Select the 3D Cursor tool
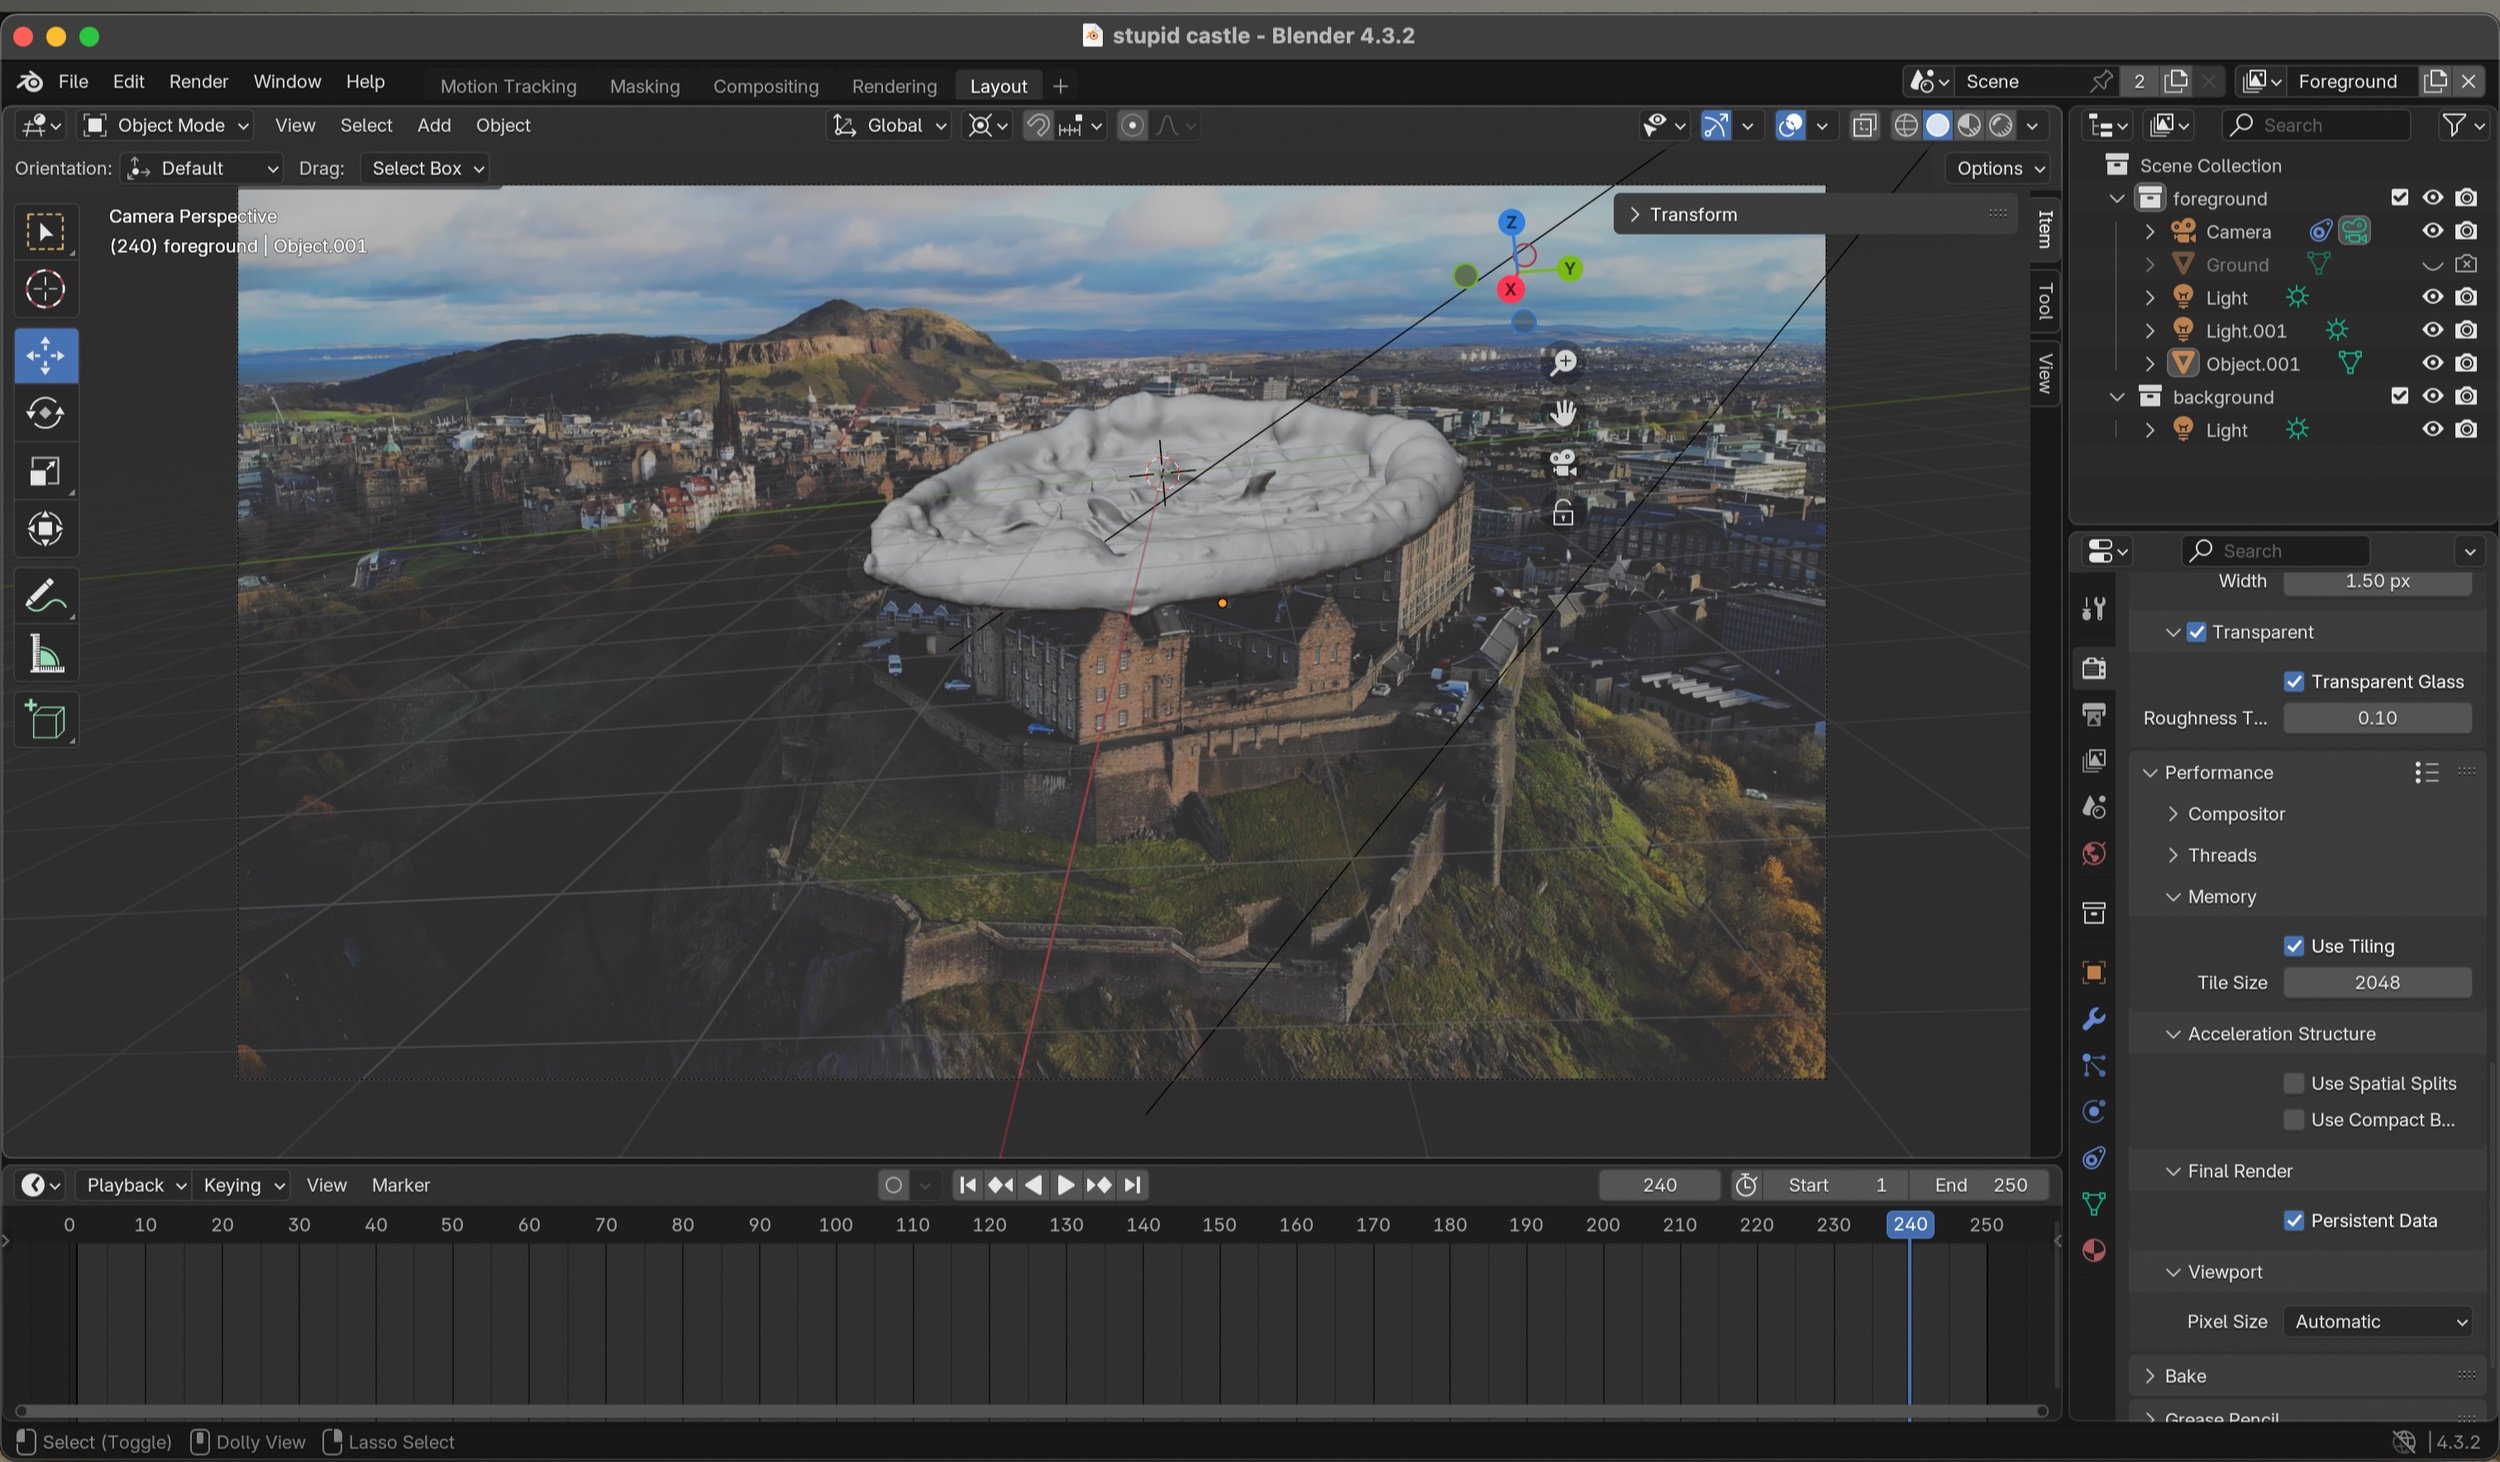 tap(45, 290)
